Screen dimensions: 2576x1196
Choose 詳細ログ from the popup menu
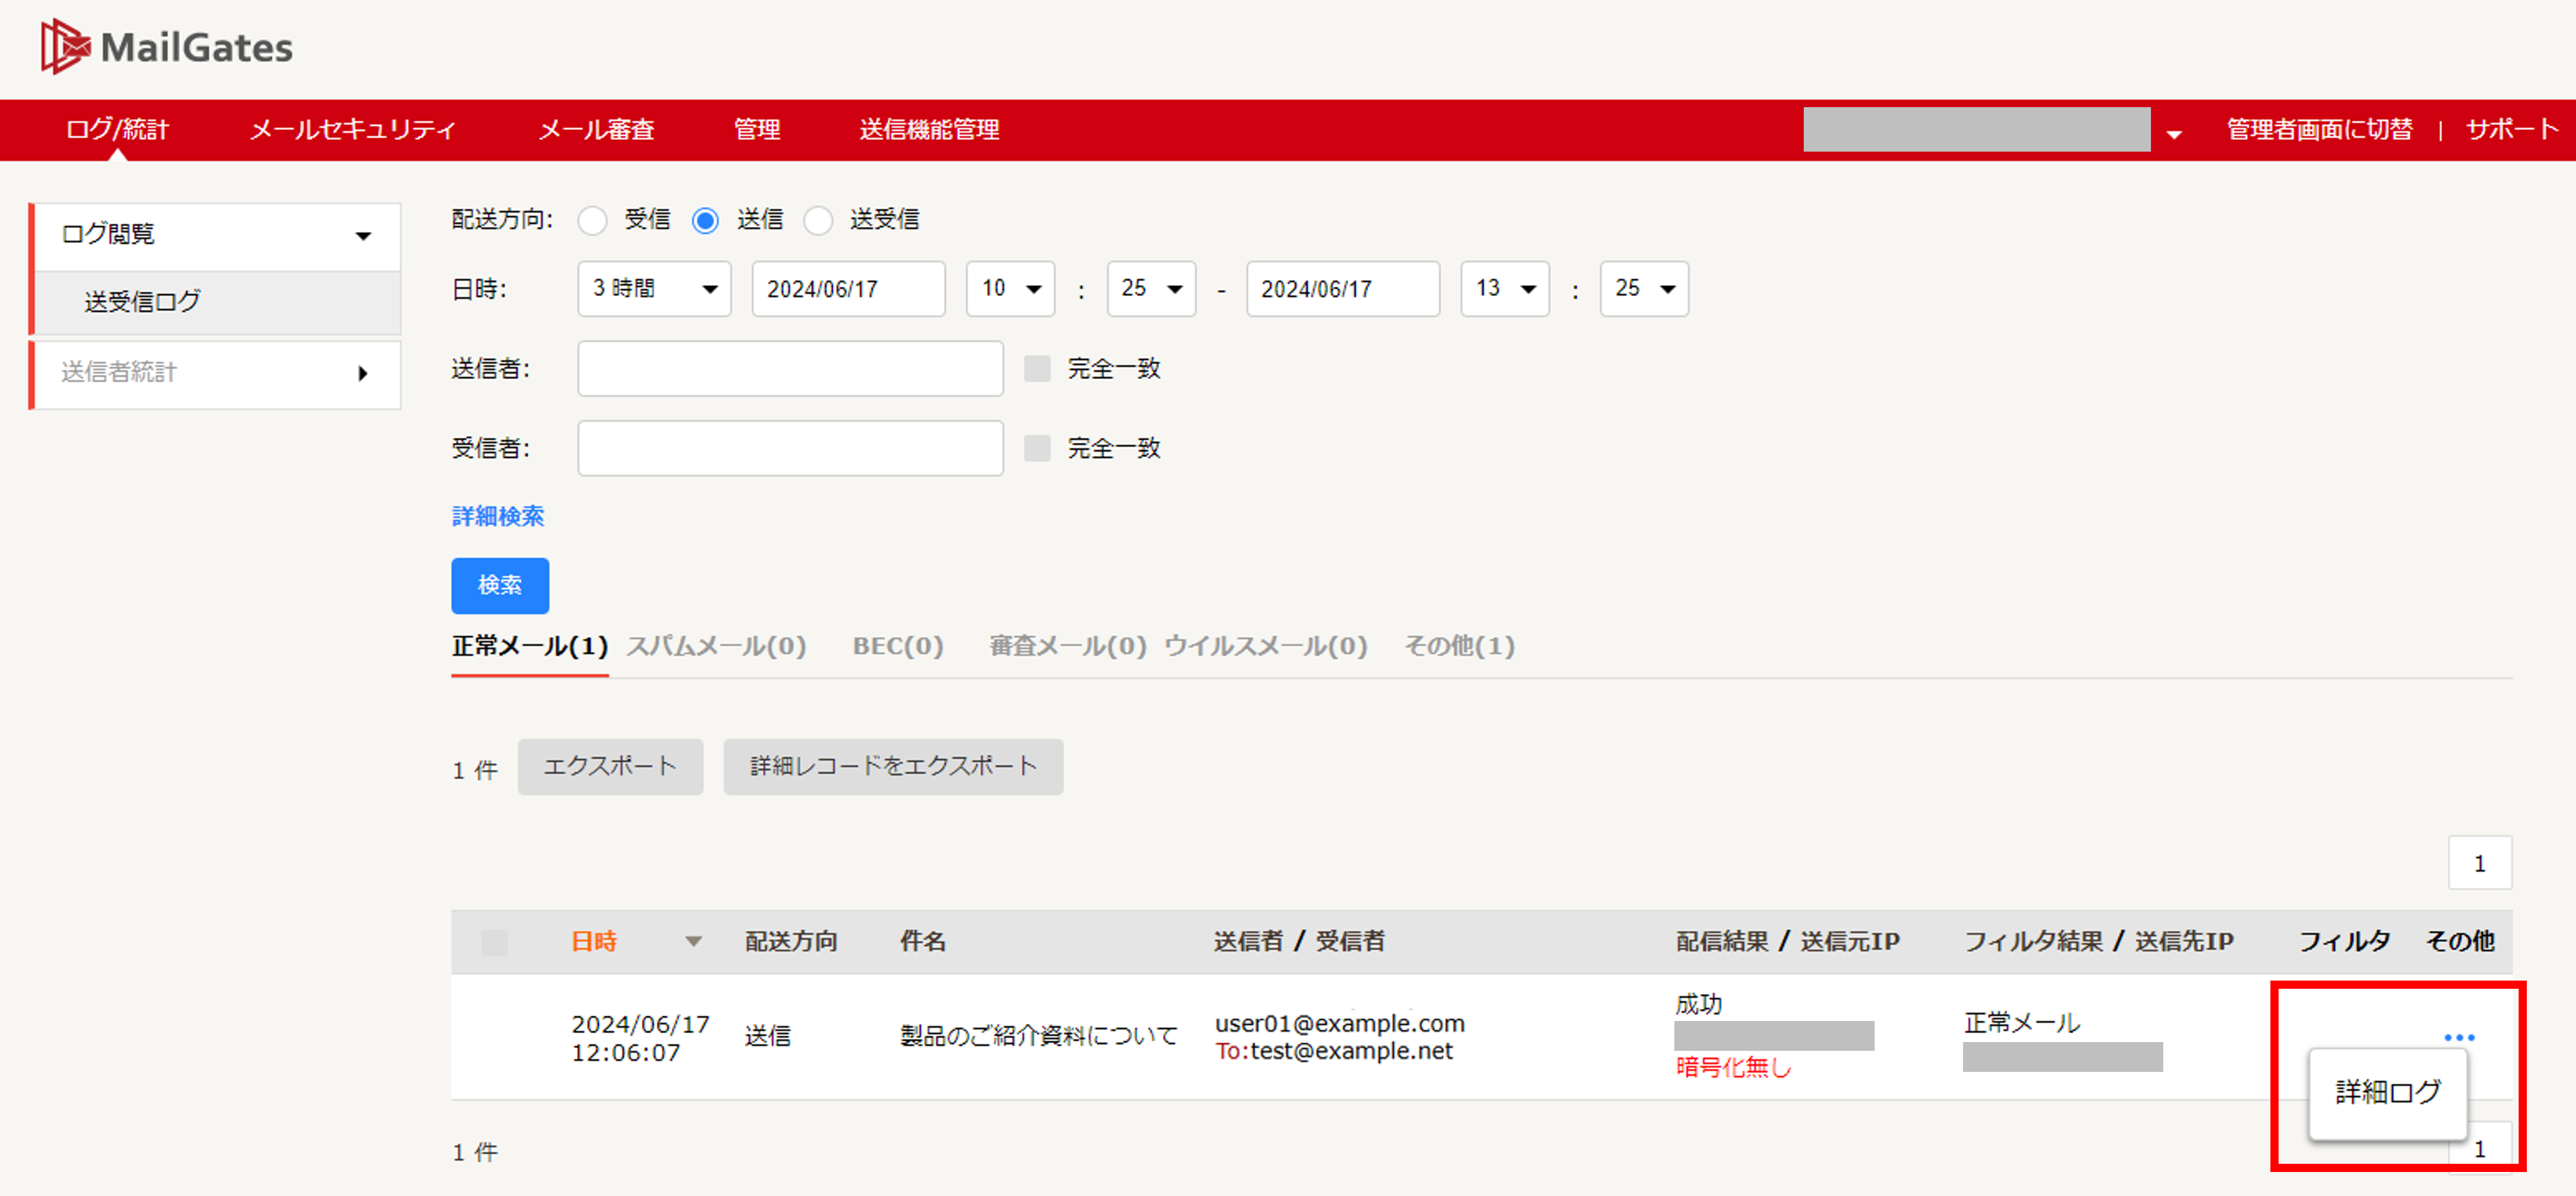(2388, 1092)
